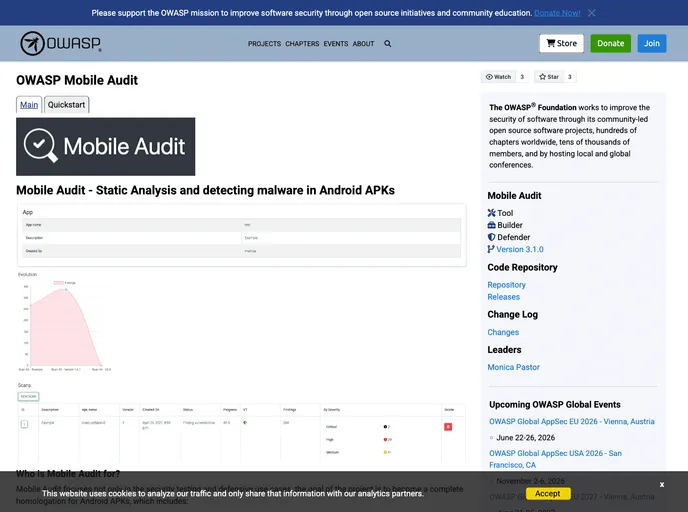Switch to the Quickstart tab

[66, 105]
